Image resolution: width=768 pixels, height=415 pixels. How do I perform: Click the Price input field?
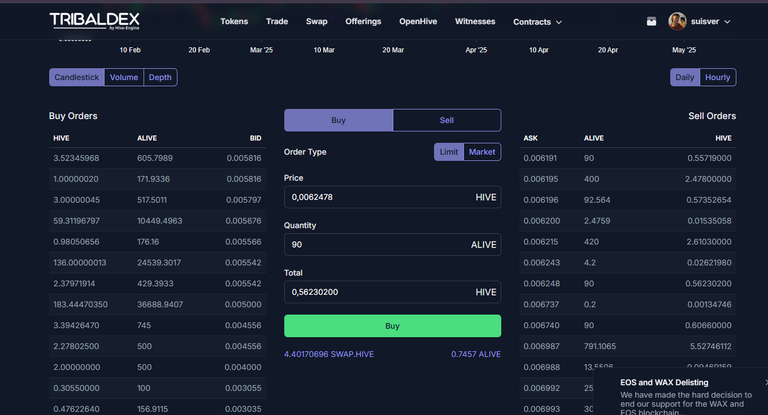click(x=392, y=197)
